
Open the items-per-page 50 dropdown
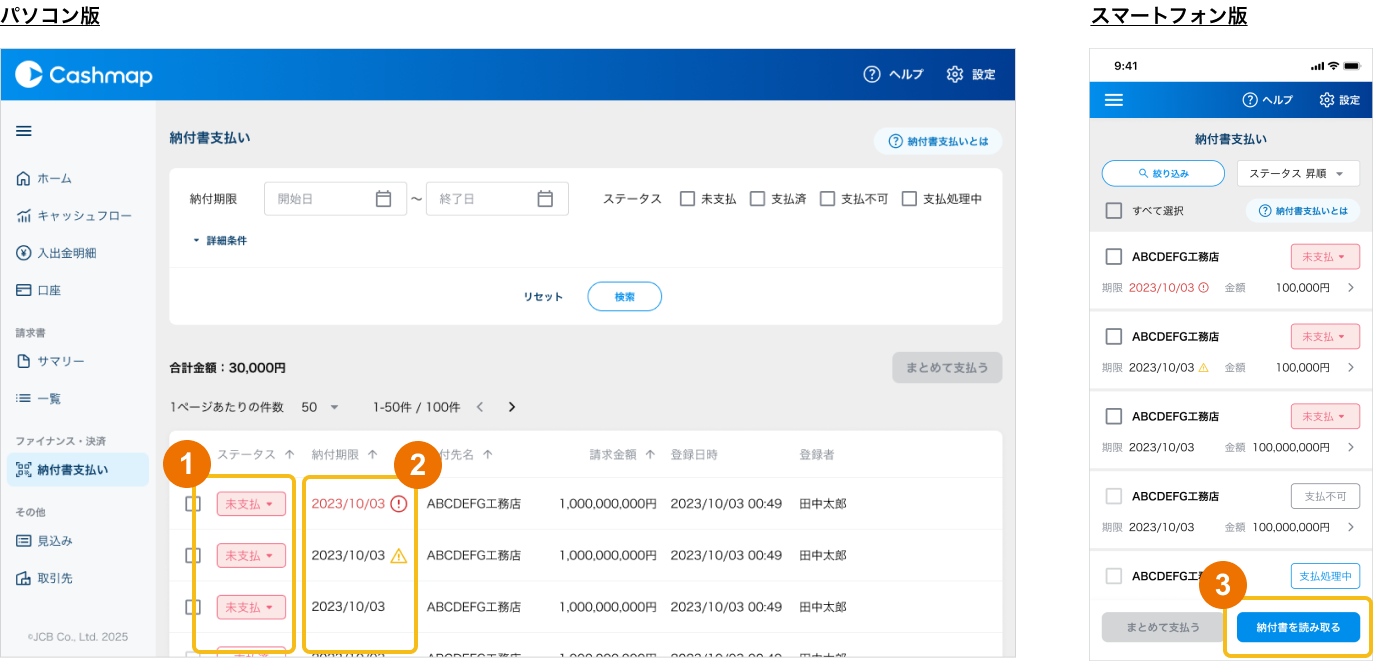tap(321, 407)
